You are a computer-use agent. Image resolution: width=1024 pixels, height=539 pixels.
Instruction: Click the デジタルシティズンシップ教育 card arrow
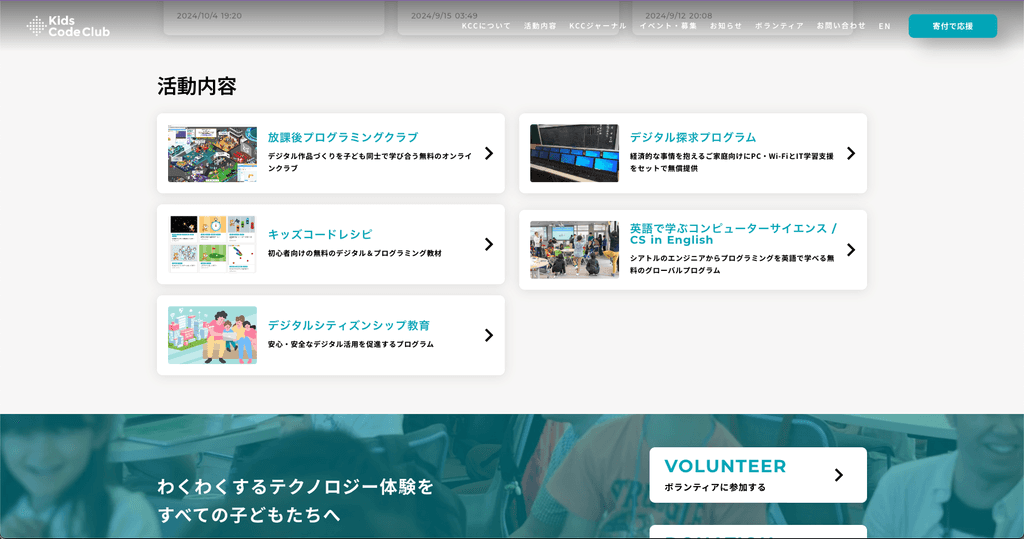click(489, 335)
